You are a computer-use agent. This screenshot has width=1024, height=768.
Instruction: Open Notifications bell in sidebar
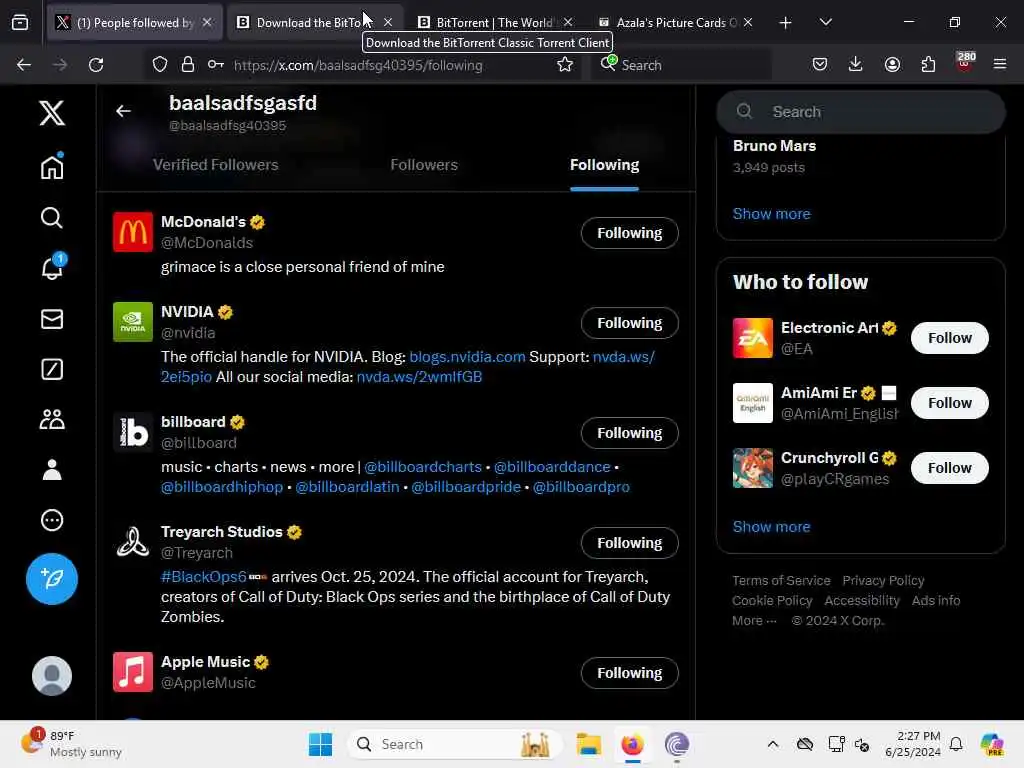point(52,266)
